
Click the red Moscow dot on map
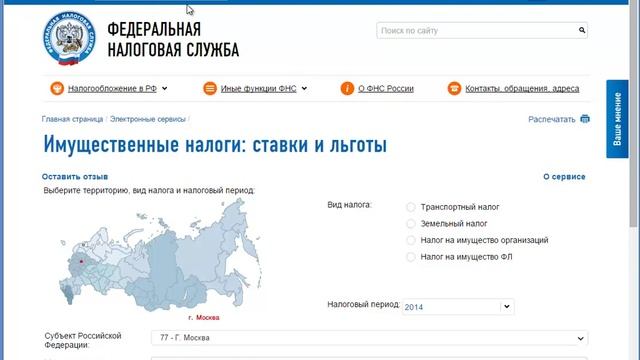pyautogui.click(x=81, y=261)
